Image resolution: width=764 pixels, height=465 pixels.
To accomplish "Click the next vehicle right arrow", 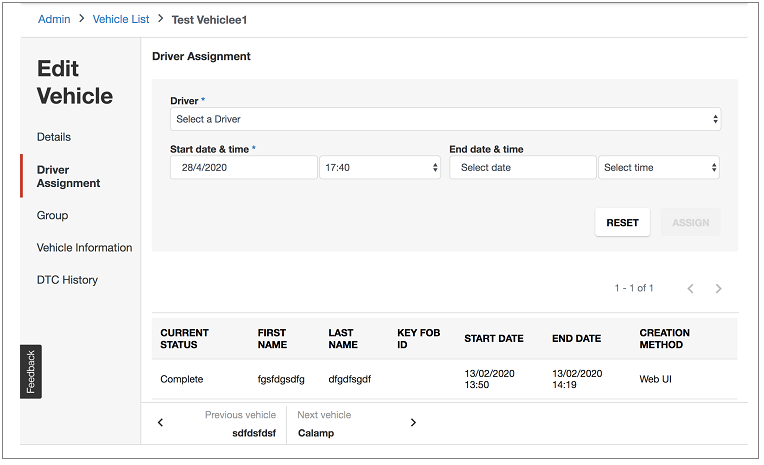I will (x=413, y=423).
